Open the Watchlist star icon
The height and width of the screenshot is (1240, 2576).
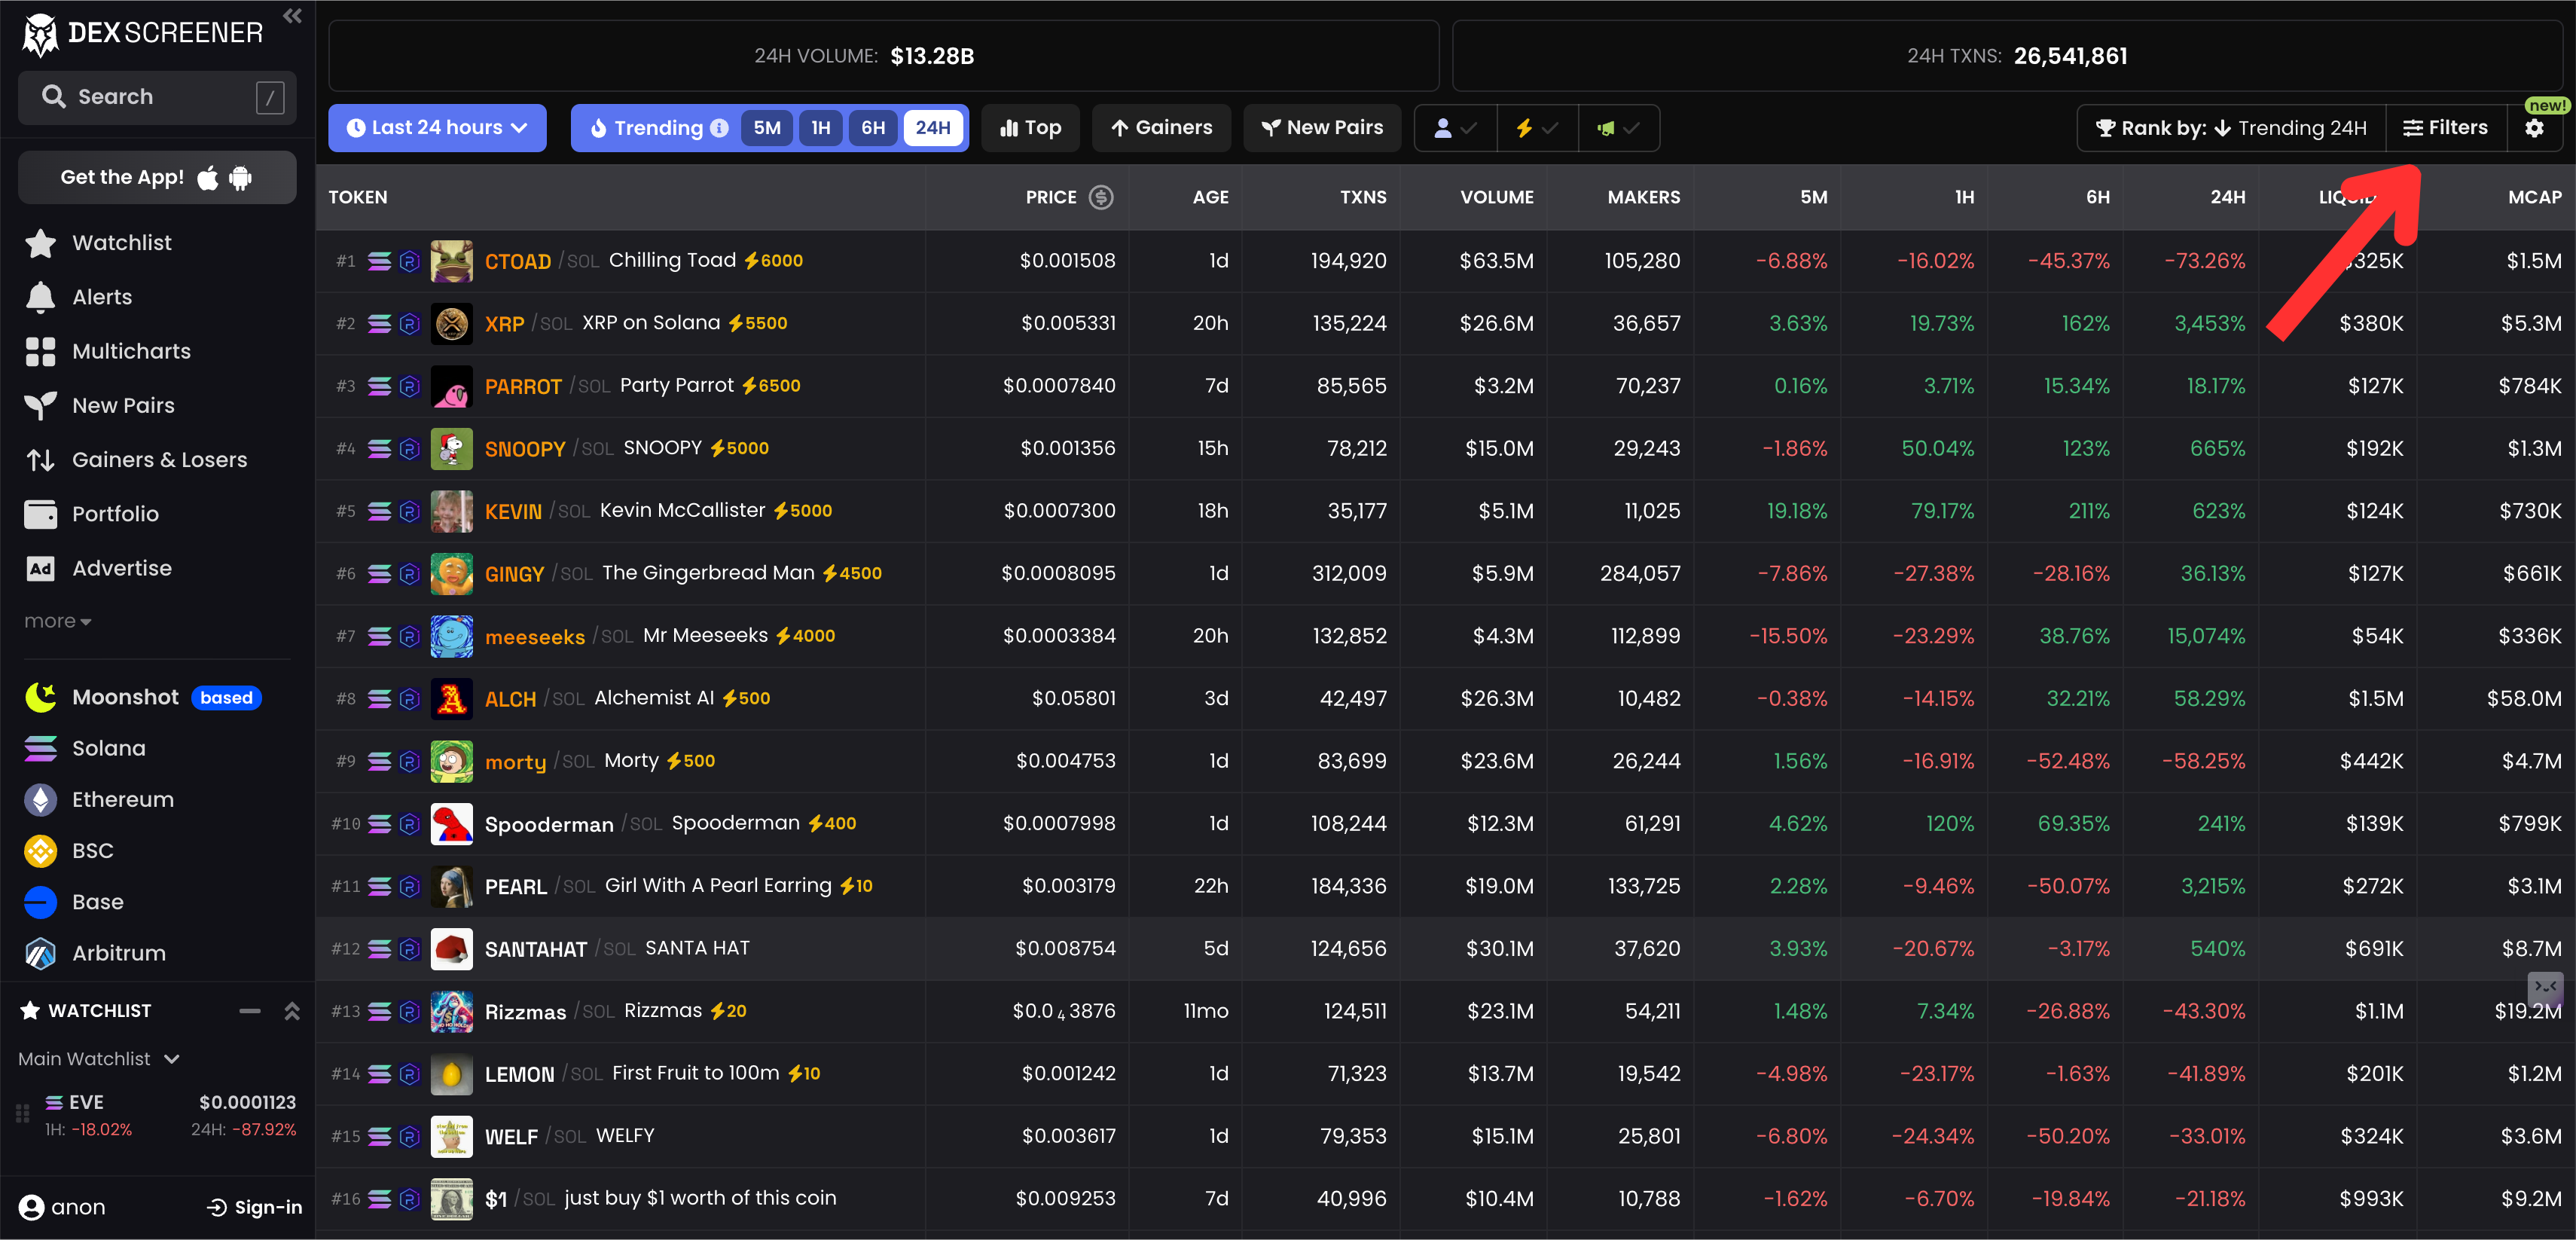40,243
